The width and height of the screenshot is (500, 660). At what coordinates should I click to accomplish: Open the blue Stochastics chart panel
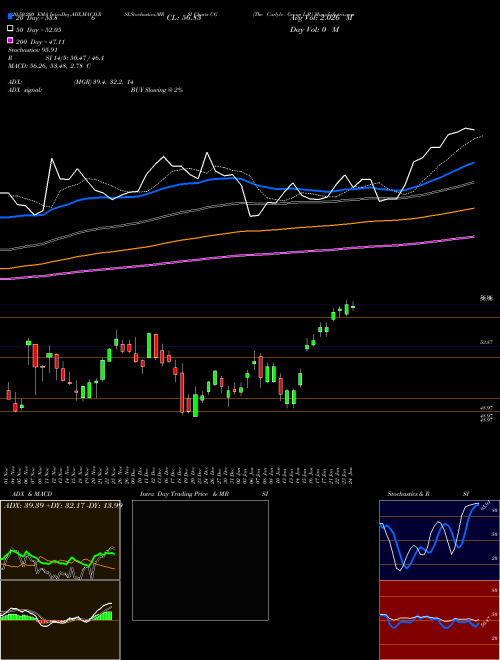click(x=439, y=540)
